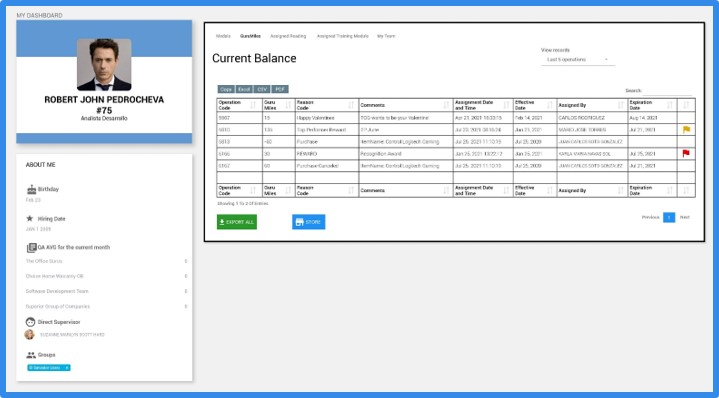This screenshot has height=398, width=719.
Task: Click the Direct Supervisor face icon
Action: (31, 322)
